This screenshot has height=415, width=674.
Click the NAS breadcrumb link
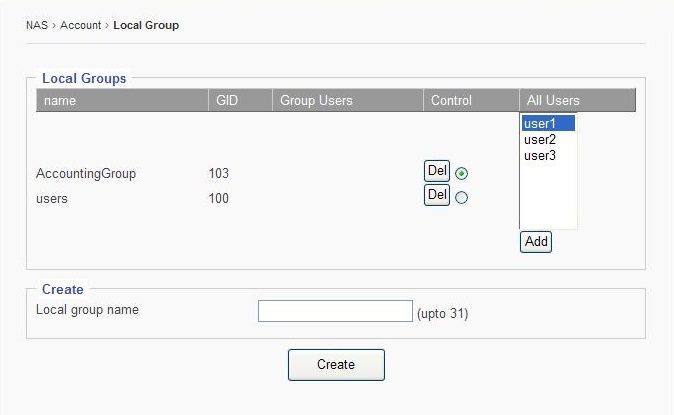tap(36, 25)
